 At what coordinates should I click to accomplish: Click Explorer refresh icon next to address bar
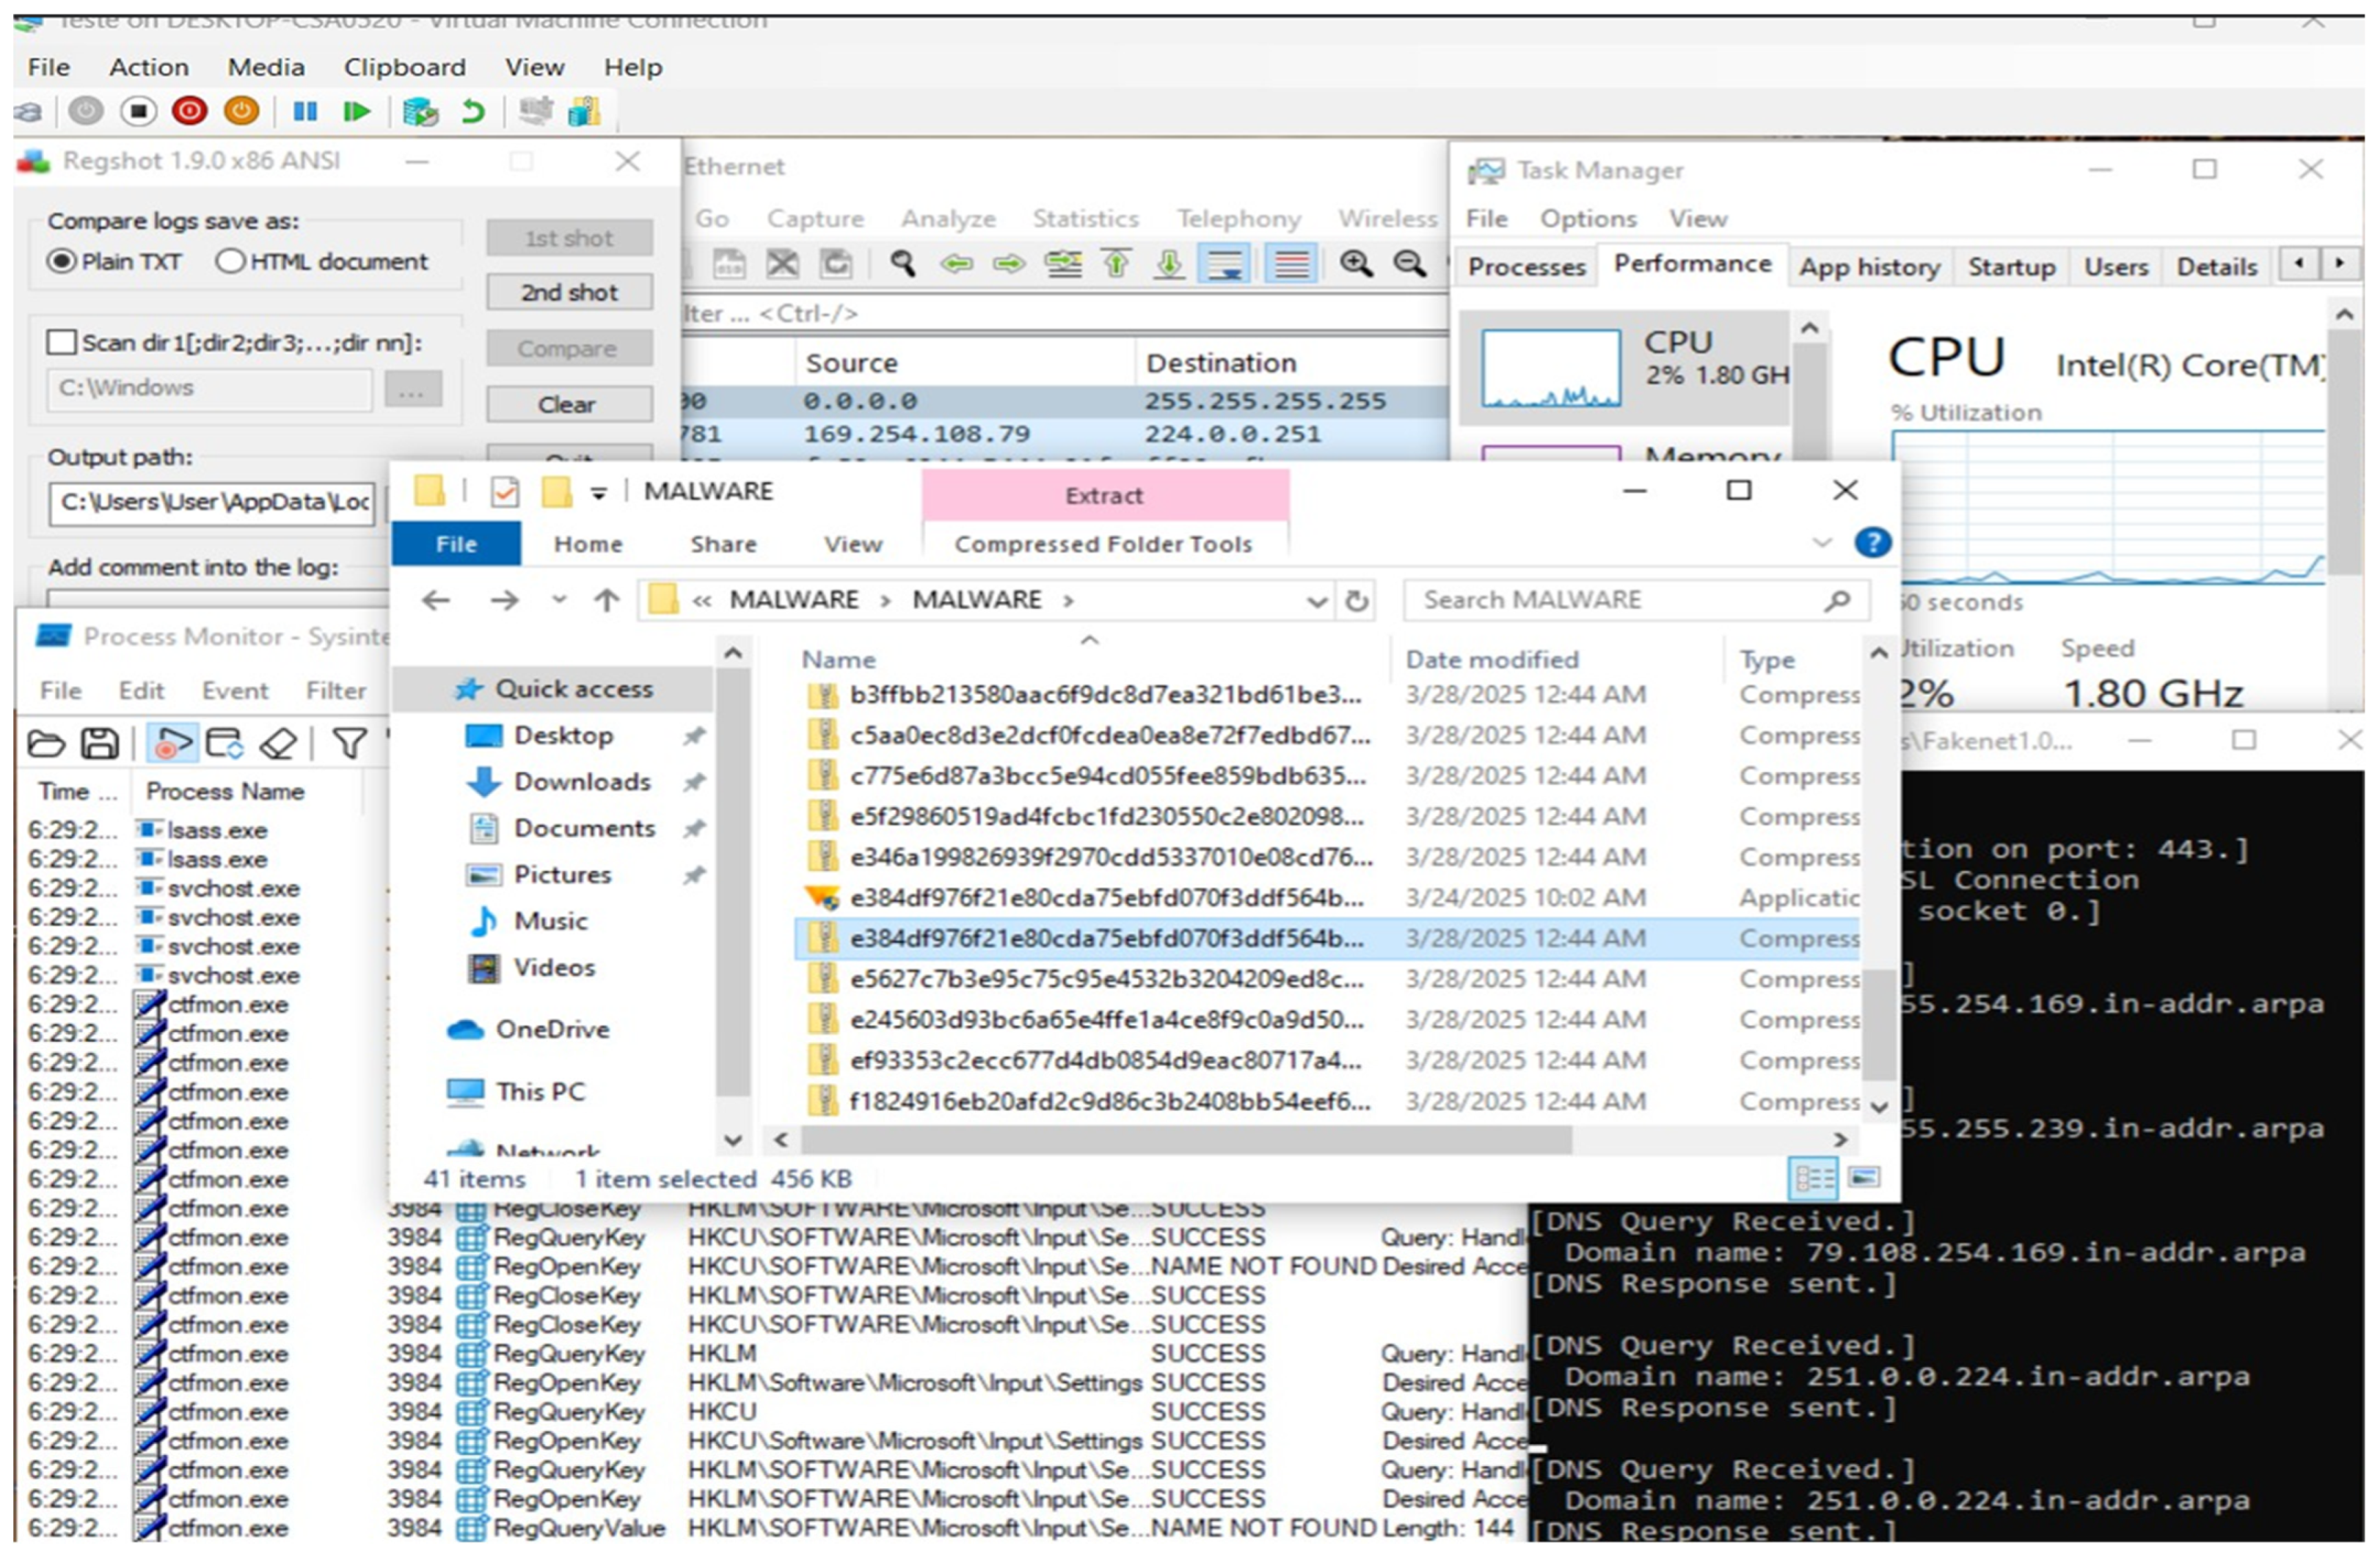[1357, 601]
